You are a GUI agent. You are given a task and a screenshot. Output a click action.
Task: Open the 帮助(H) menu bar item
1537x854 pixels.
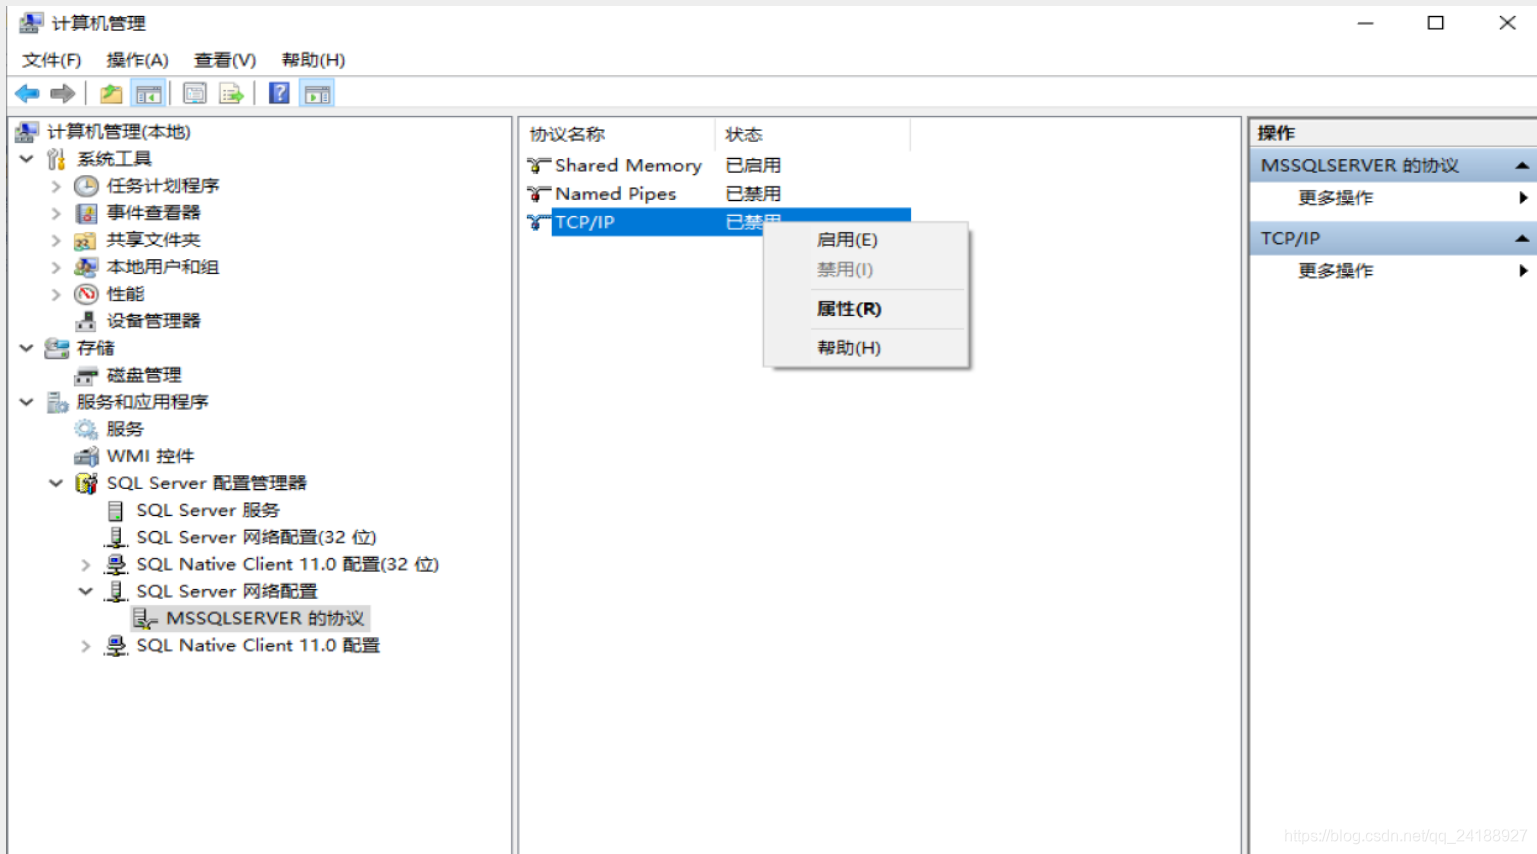(x=313, y=60)
